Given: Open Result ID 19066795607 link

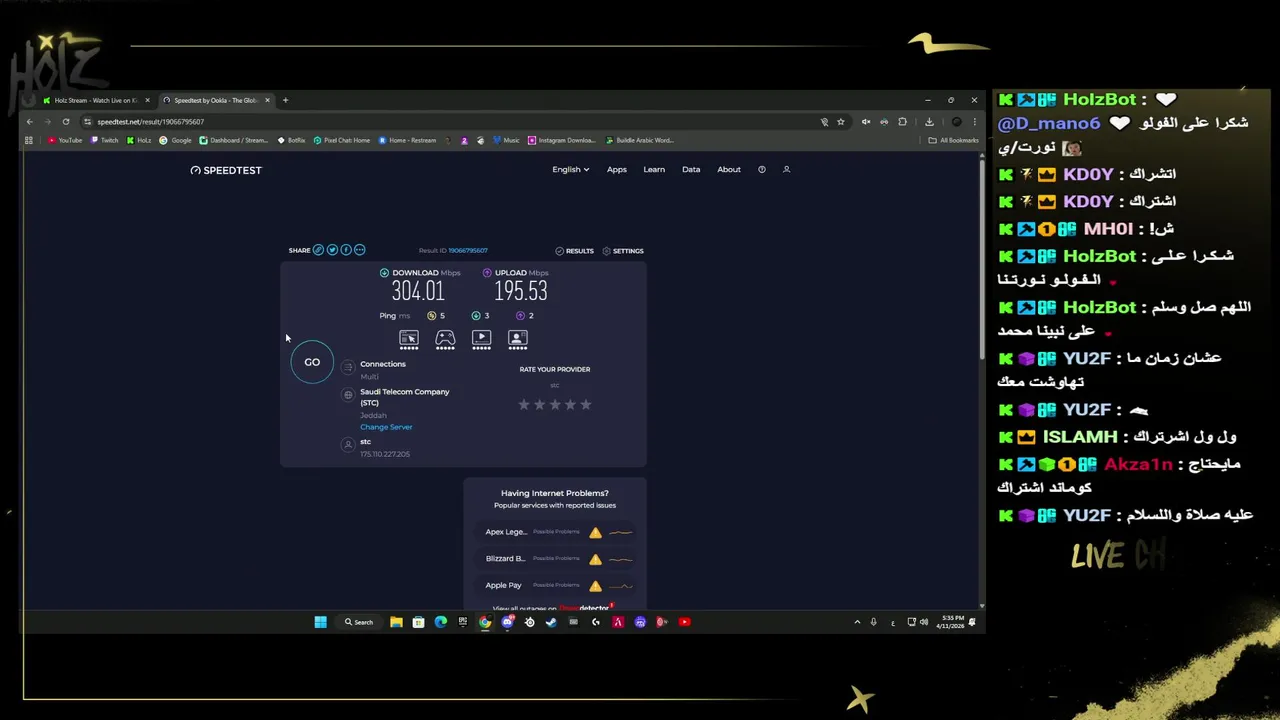Looking at the screenshot, I should (x=468, y=250).
